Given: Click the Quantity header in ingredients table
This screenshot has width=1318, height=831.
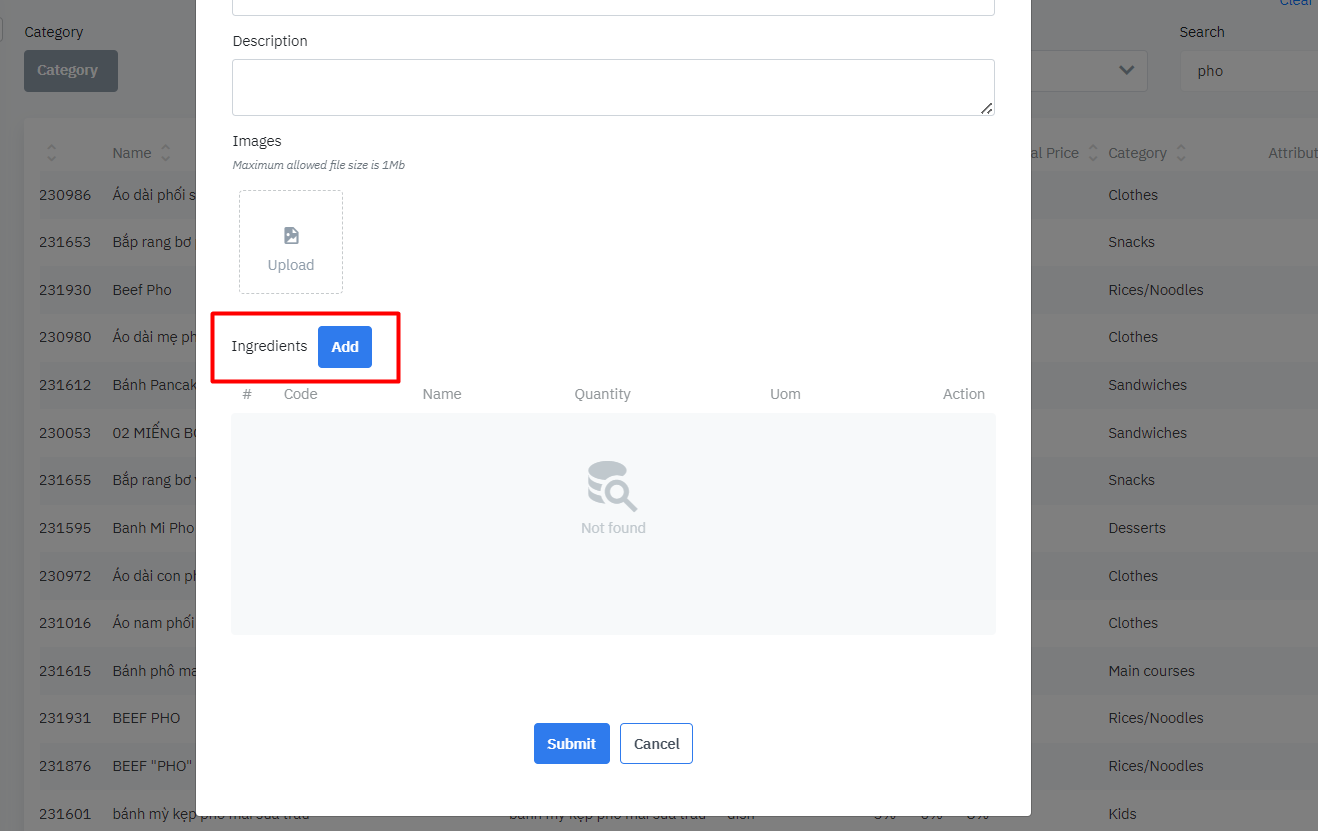Looking at the screenshot, I should pos(602,394).
